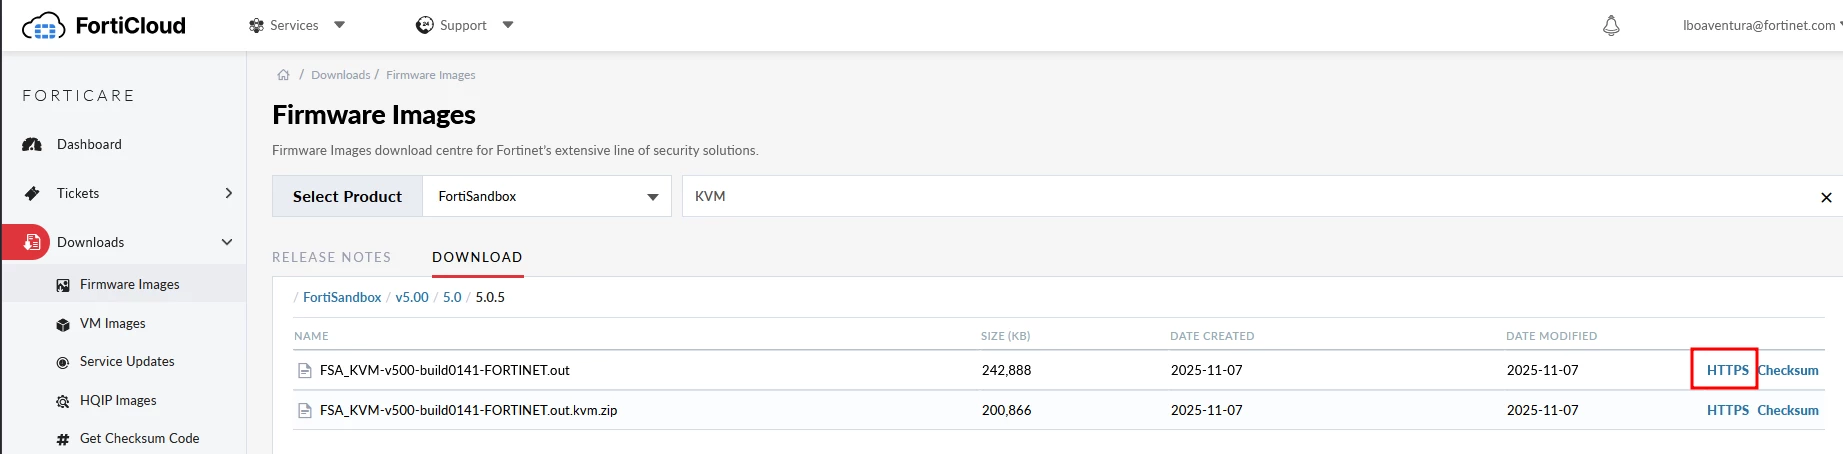Viewport: 1843px width, 454px height.
Task: Click the 5.0 path link
Action: coord(452,297)
